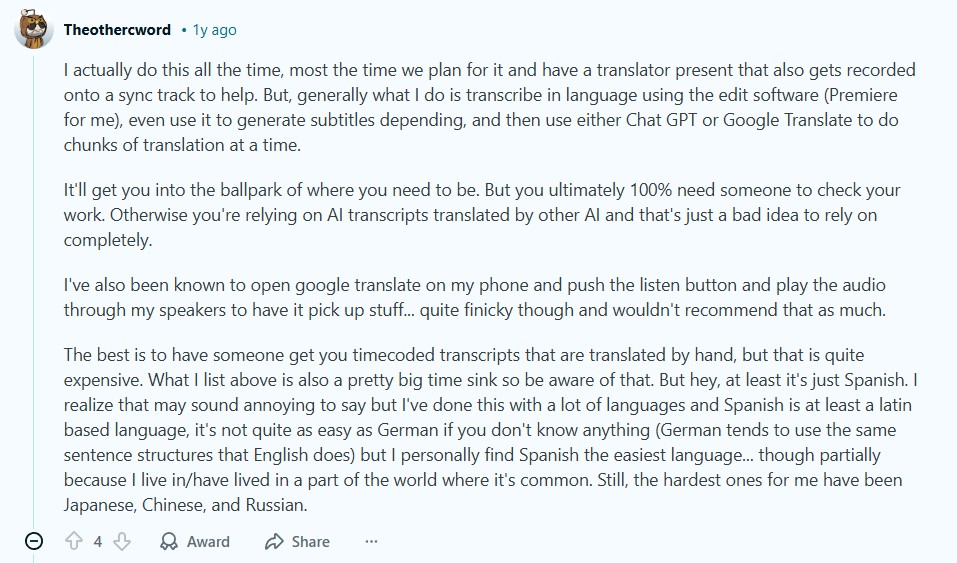
Task: Click the Share arrow icon
Action: (274, 541)
